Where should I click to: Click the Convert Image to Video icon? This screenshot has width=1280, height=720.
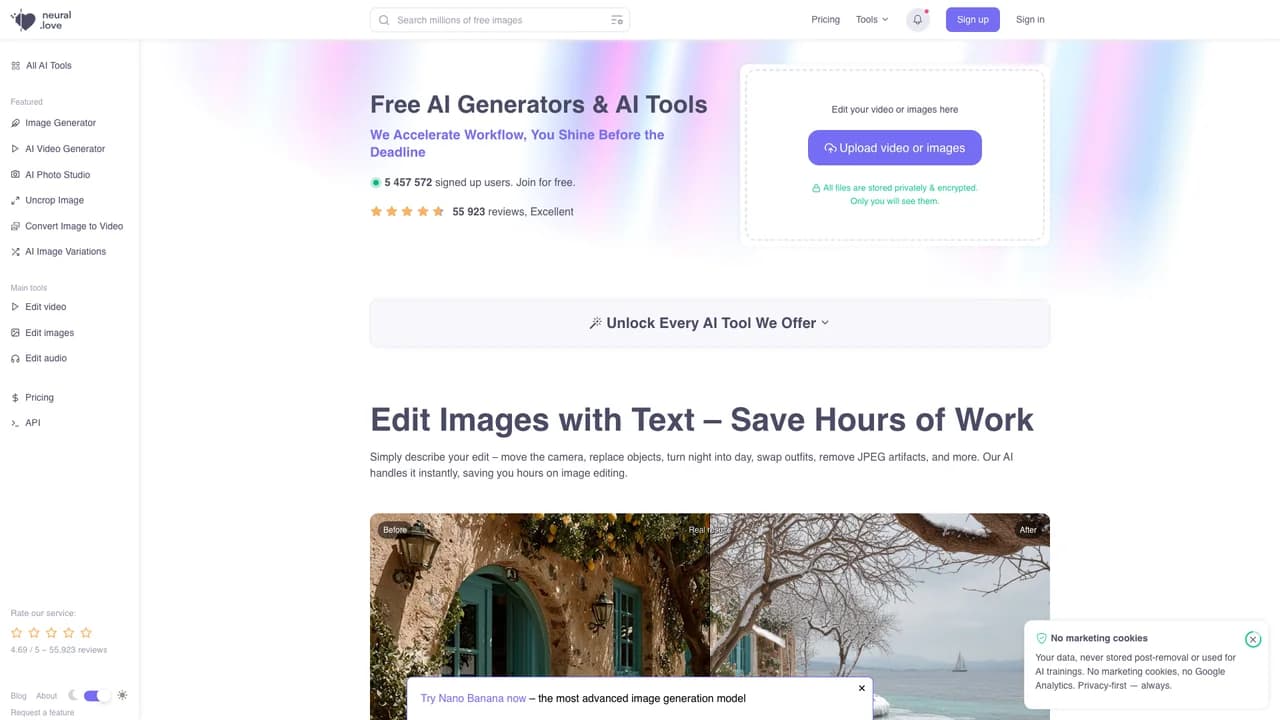pos(15,226)
